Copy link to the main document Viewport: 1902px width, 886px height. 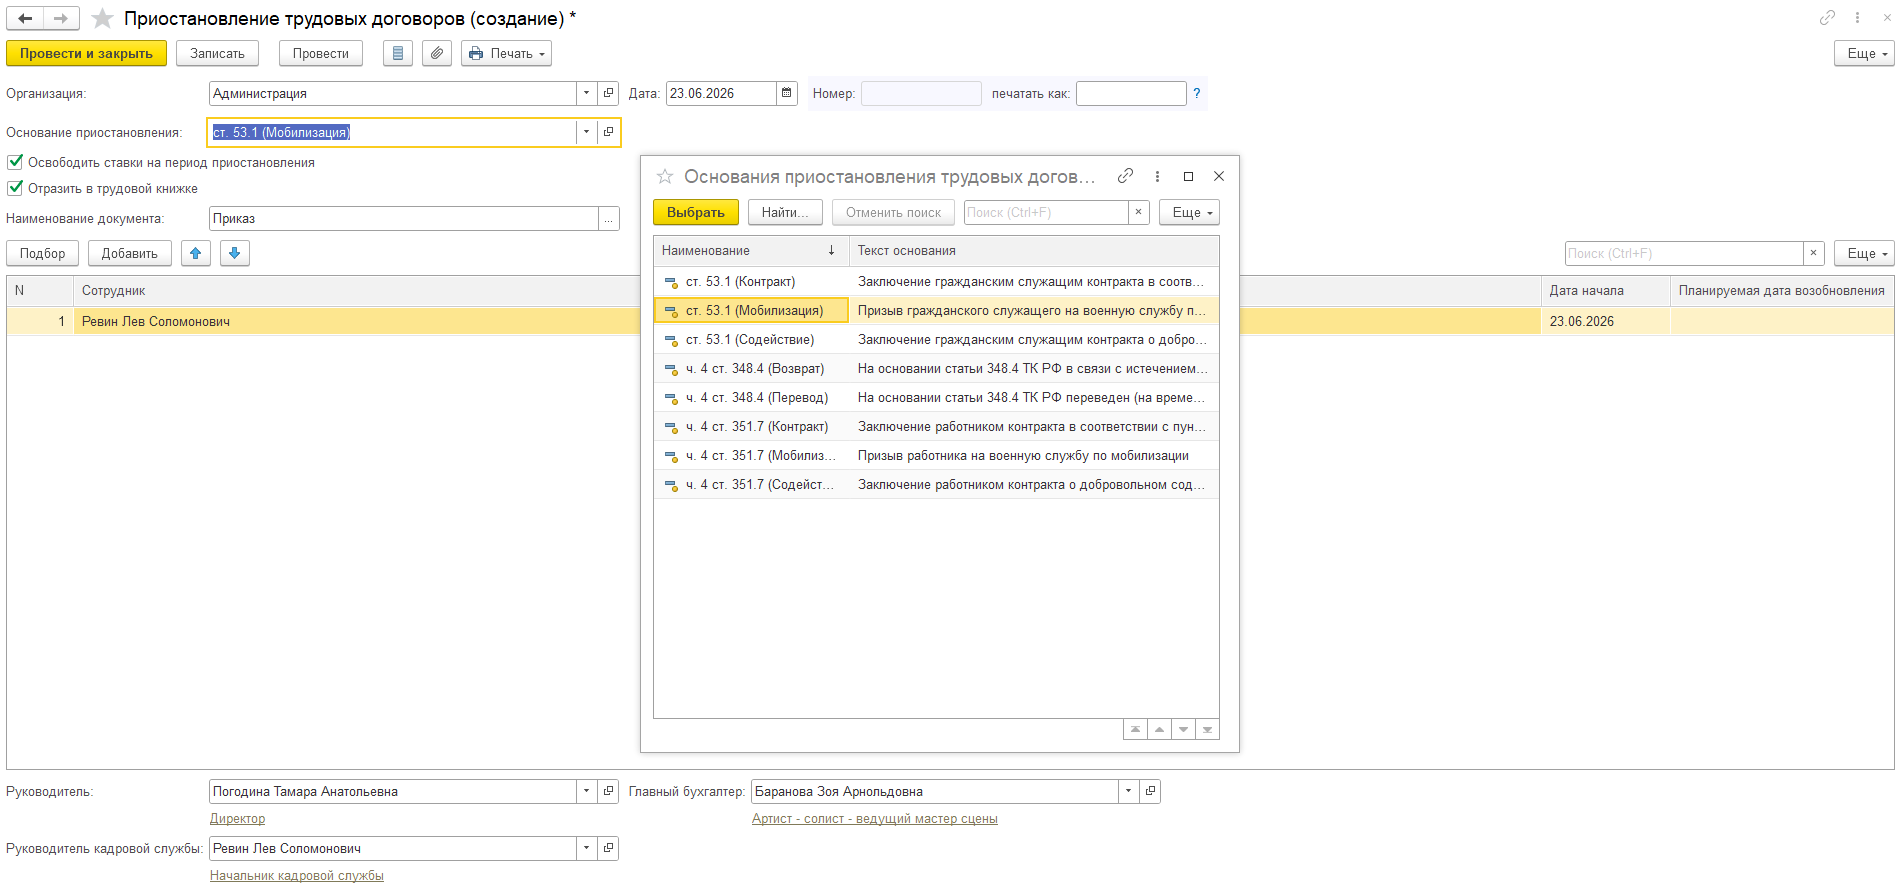coord(1827,18)
